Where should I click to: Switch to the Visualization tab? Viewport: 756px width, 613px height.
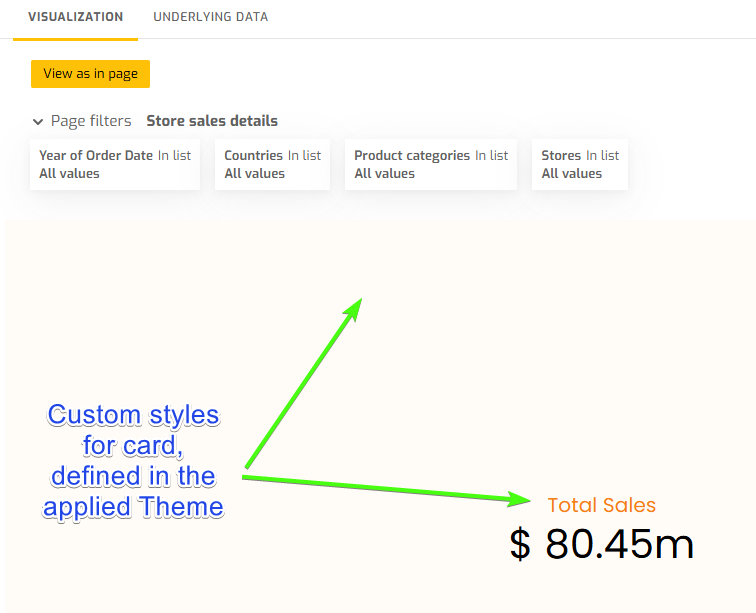pos(76,17)
